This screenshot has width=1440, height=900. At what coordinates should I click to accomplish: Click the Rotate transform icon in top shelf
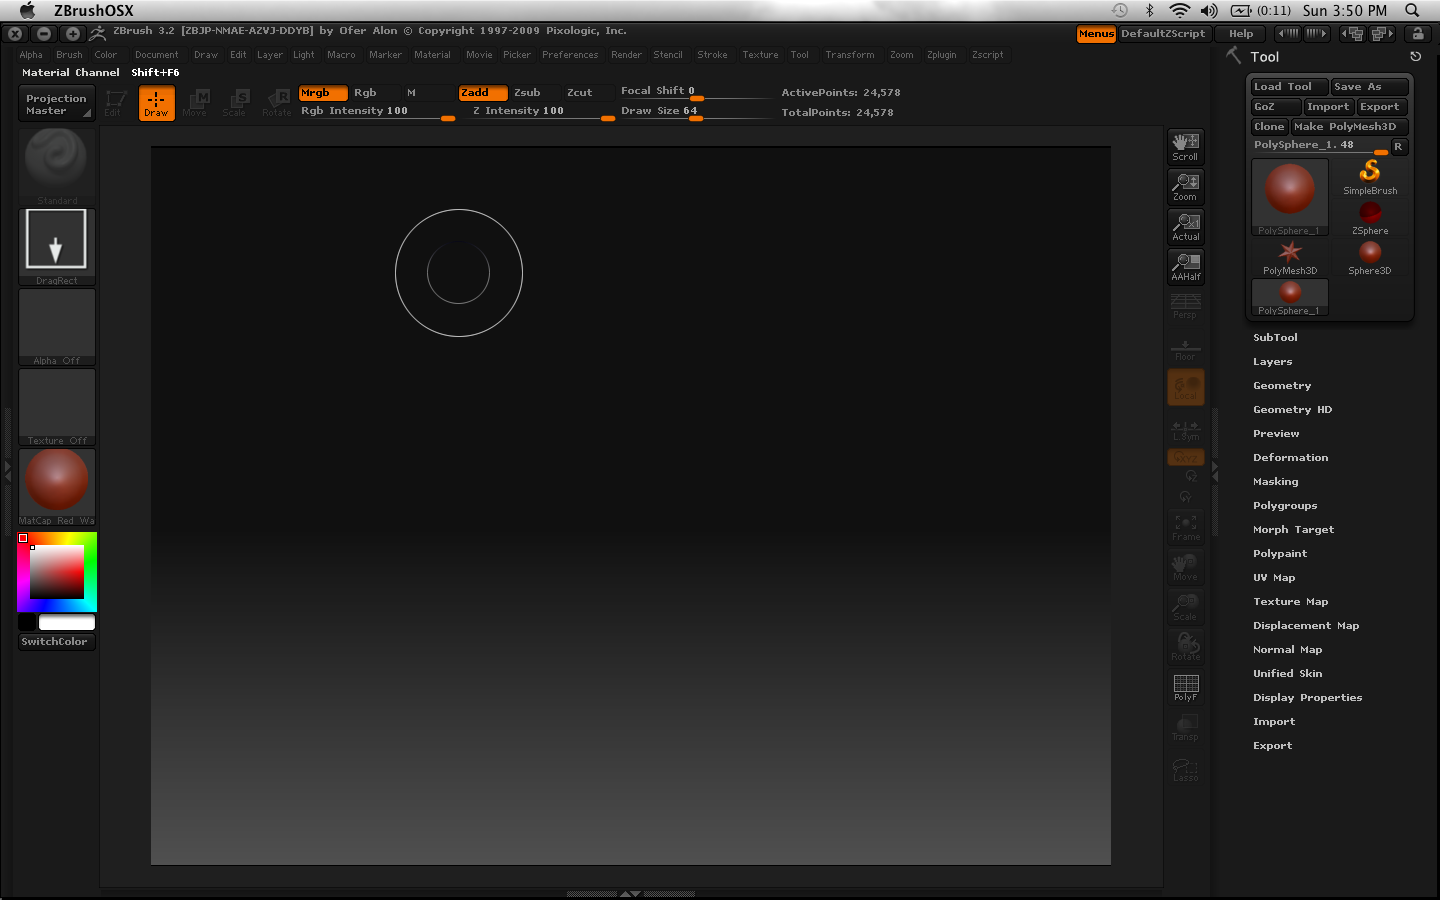point(277,103)
